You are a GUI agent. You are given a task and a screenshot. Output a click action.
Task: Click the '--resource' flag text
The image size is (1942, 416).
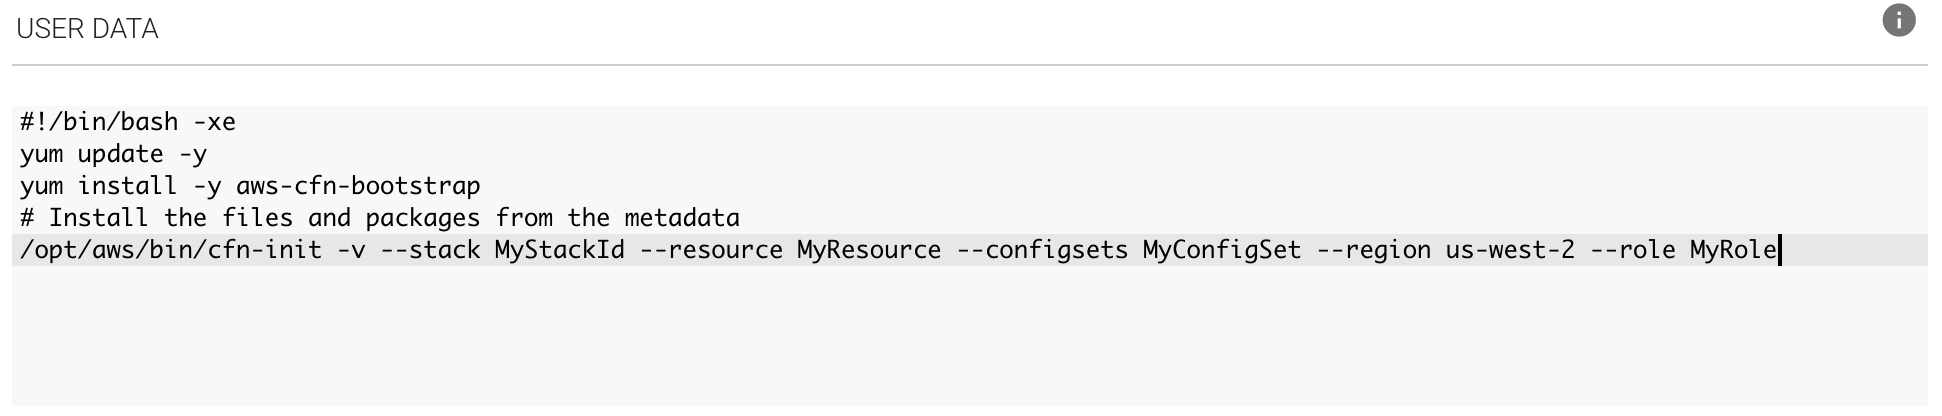[711, 250]
